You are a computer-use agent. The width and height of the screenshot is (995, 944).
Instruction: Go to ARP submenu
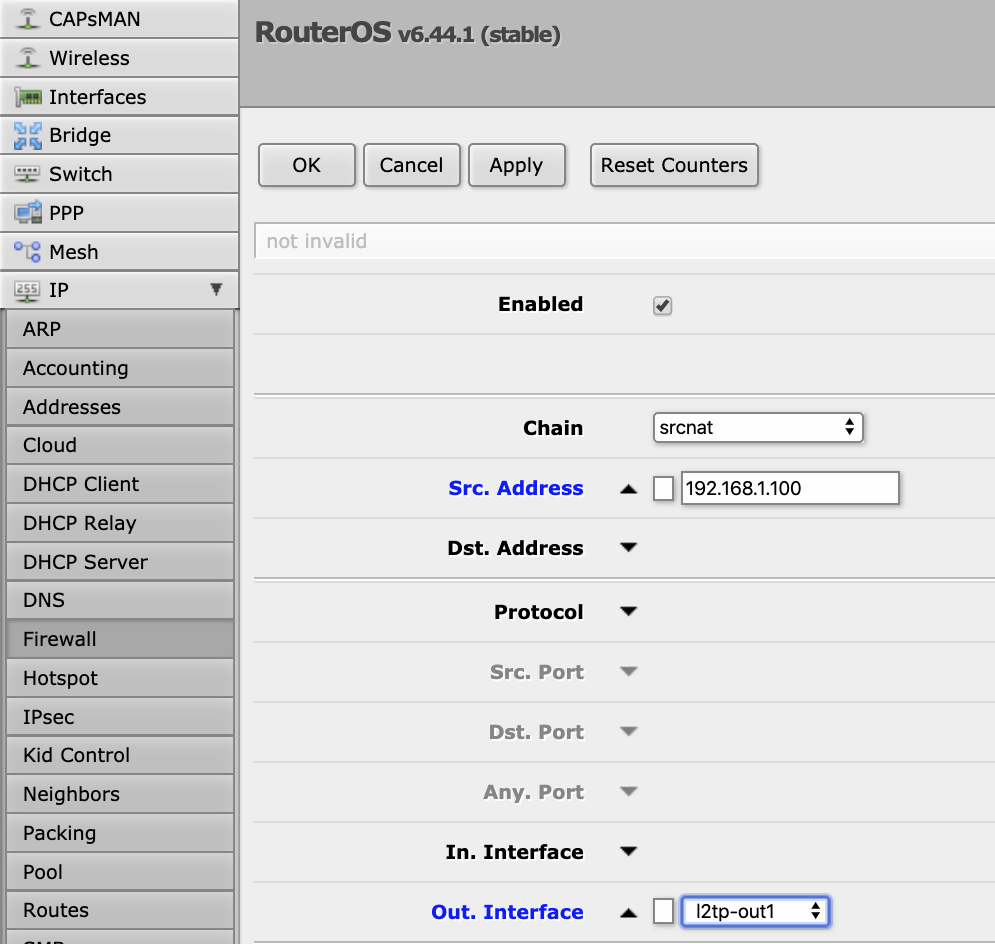pos(120,329)
